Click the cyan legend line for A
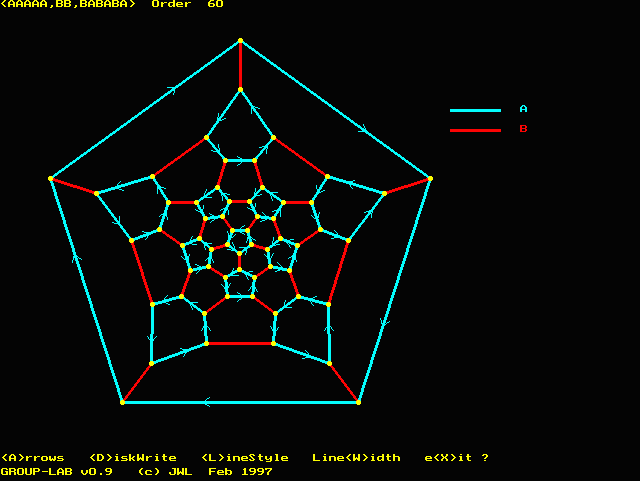Screen dimensions: 640x481 click(x=475, y=110)
